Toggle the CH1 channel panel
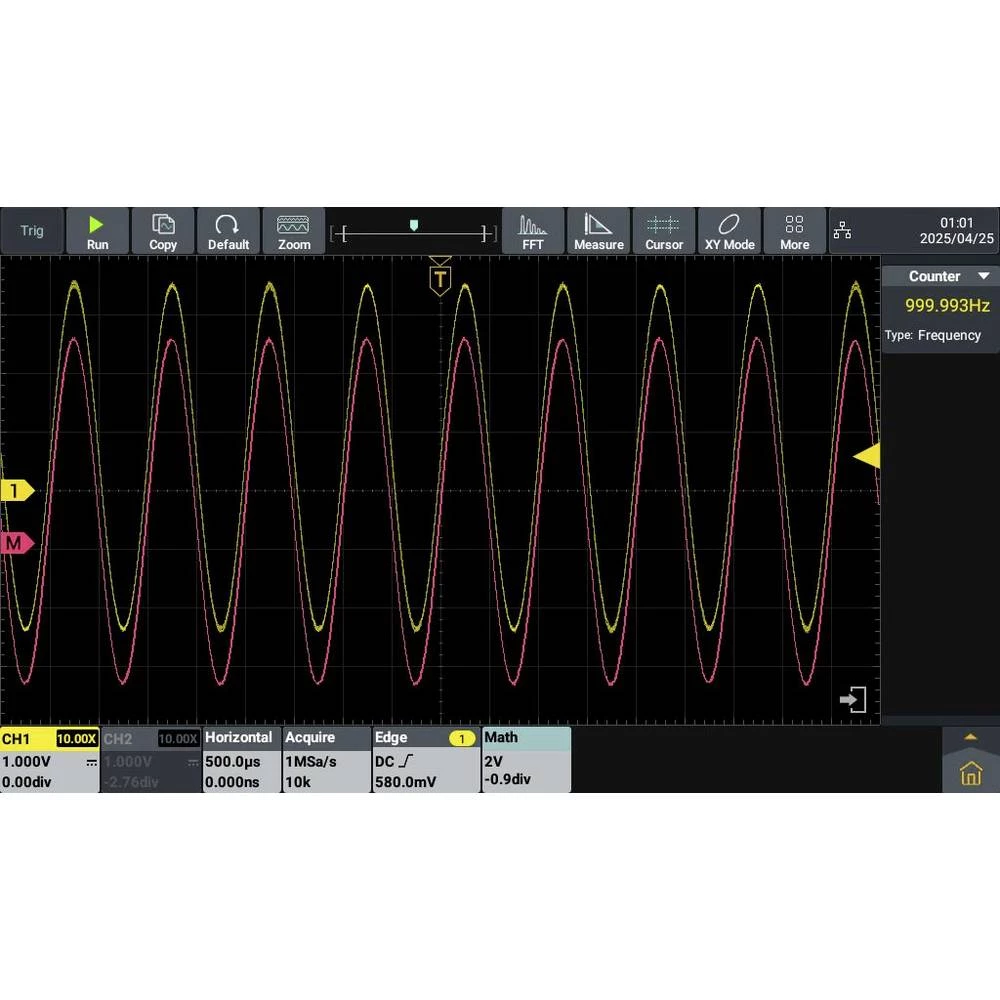1000x1000 pixels. tap(49, 760)
